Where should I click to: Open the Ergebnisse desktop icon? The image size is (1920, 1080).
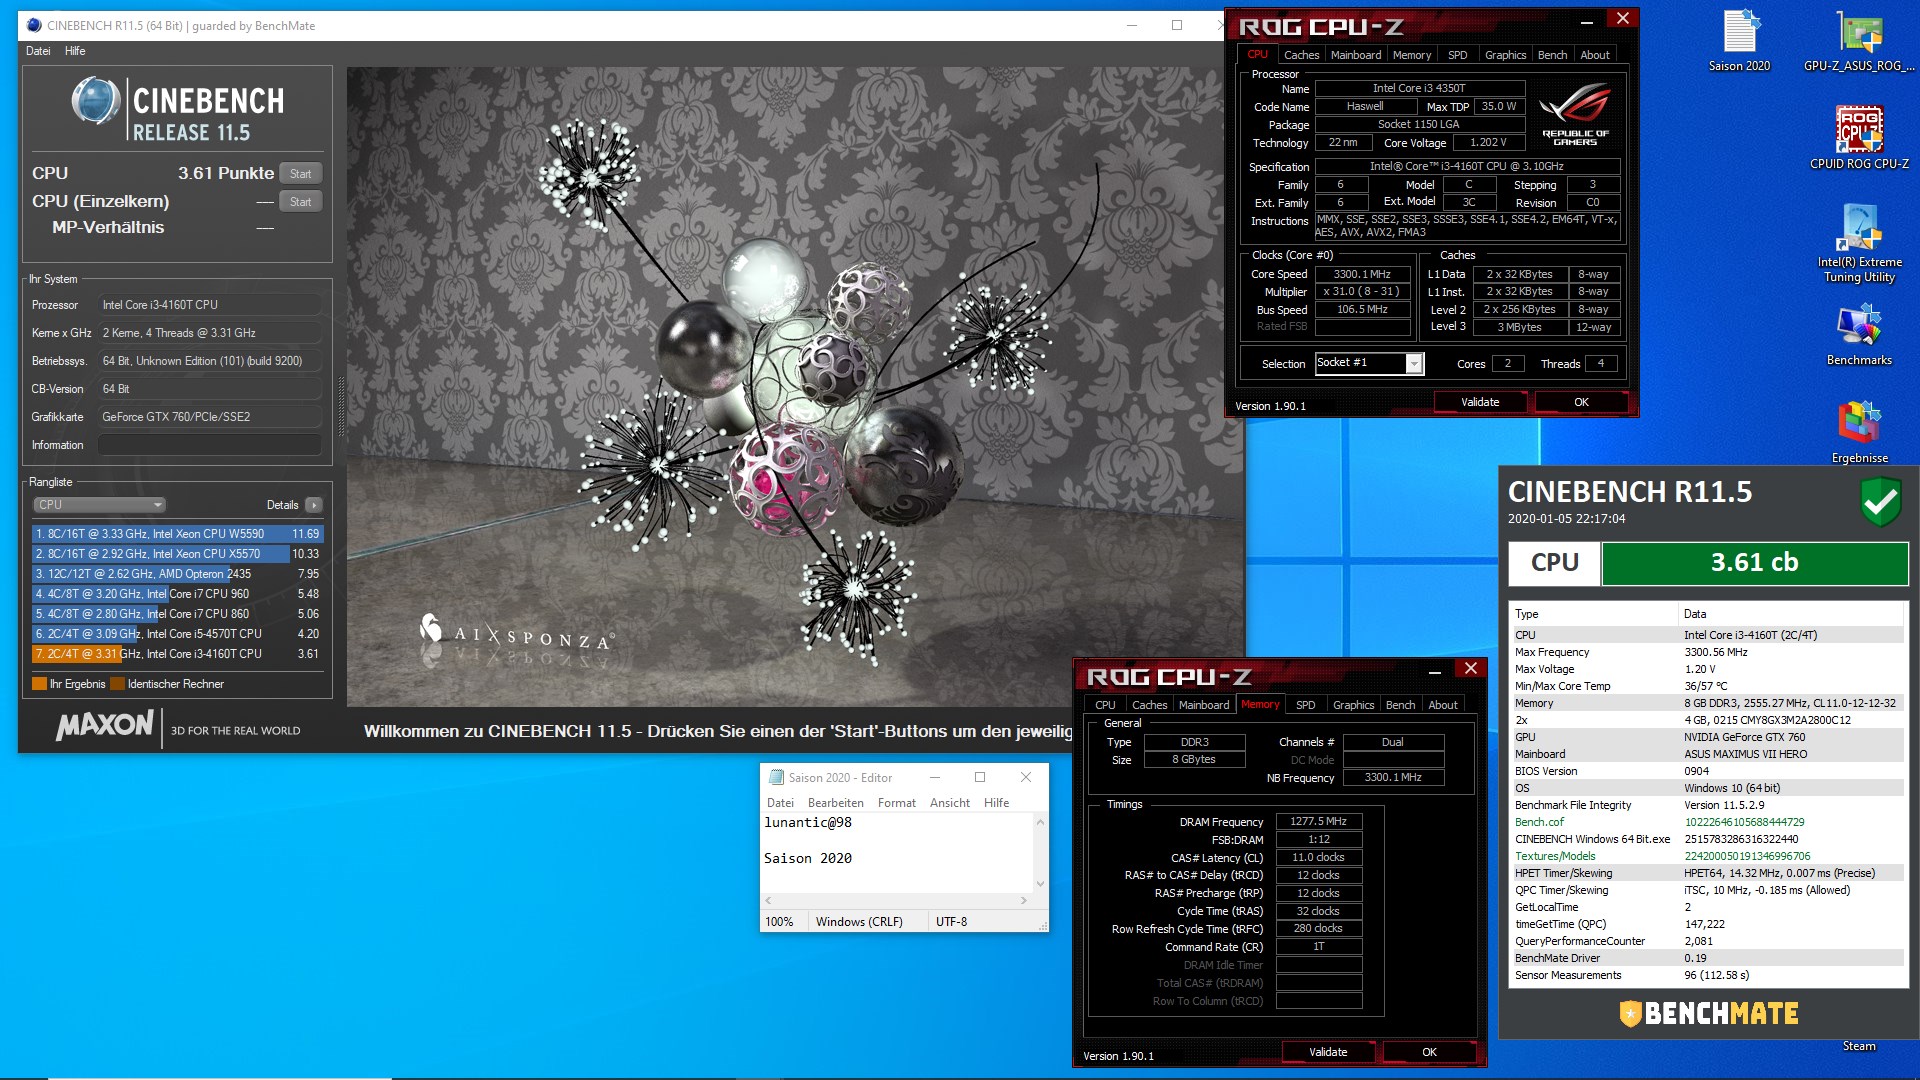pos(1859,431)
